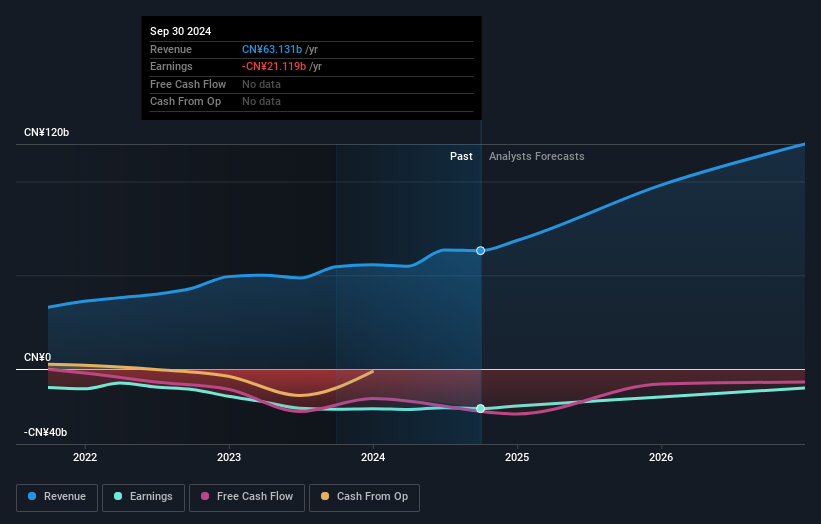Toggle the Free Cash Flow legend button

click(247, 497)
